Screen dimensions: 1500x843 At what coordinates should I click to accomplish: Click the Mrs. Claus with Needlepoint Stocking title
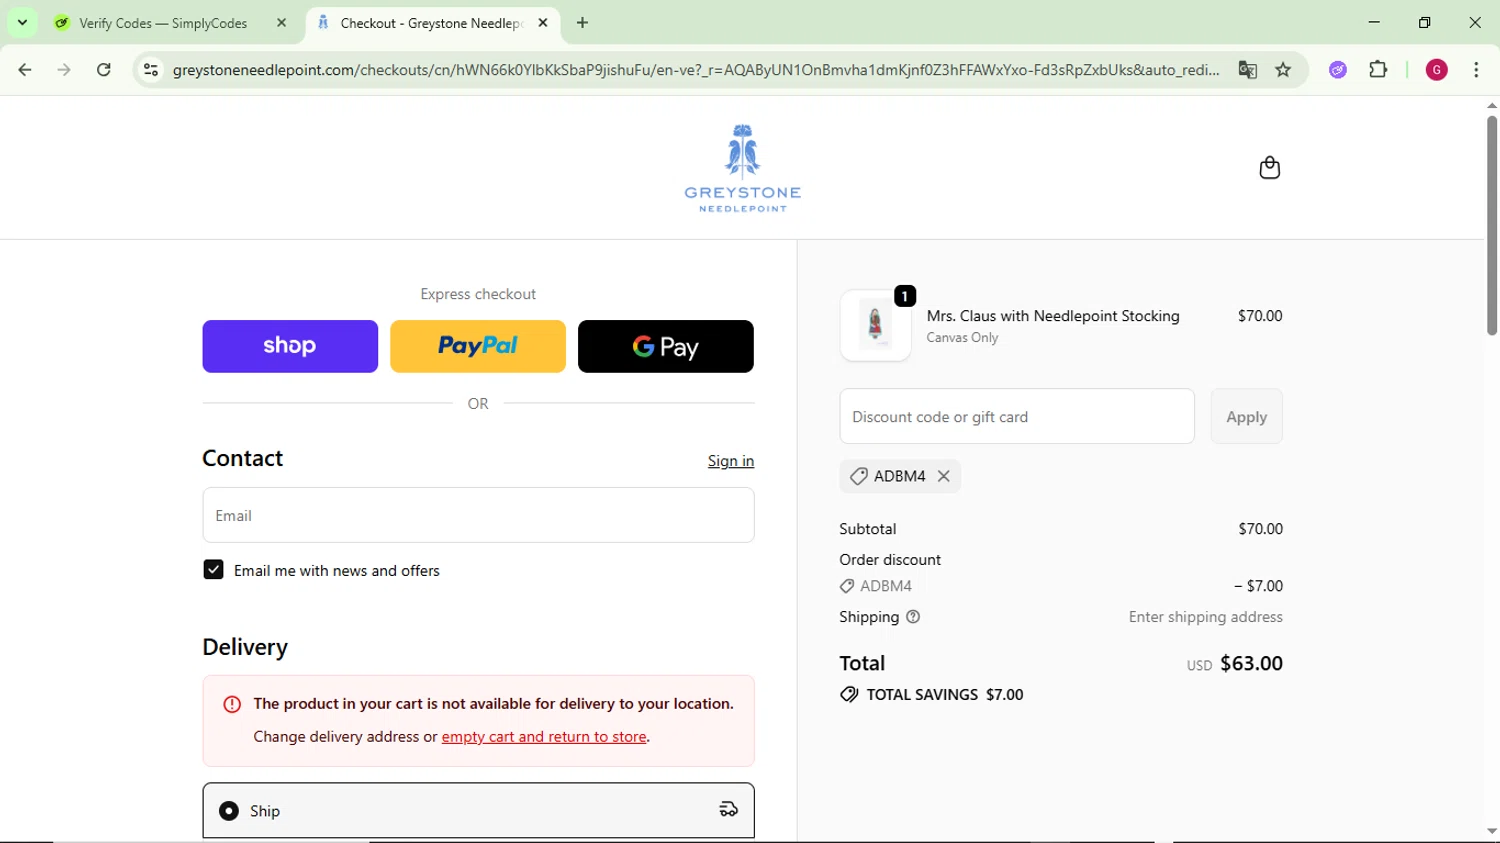click(1053, 316)
